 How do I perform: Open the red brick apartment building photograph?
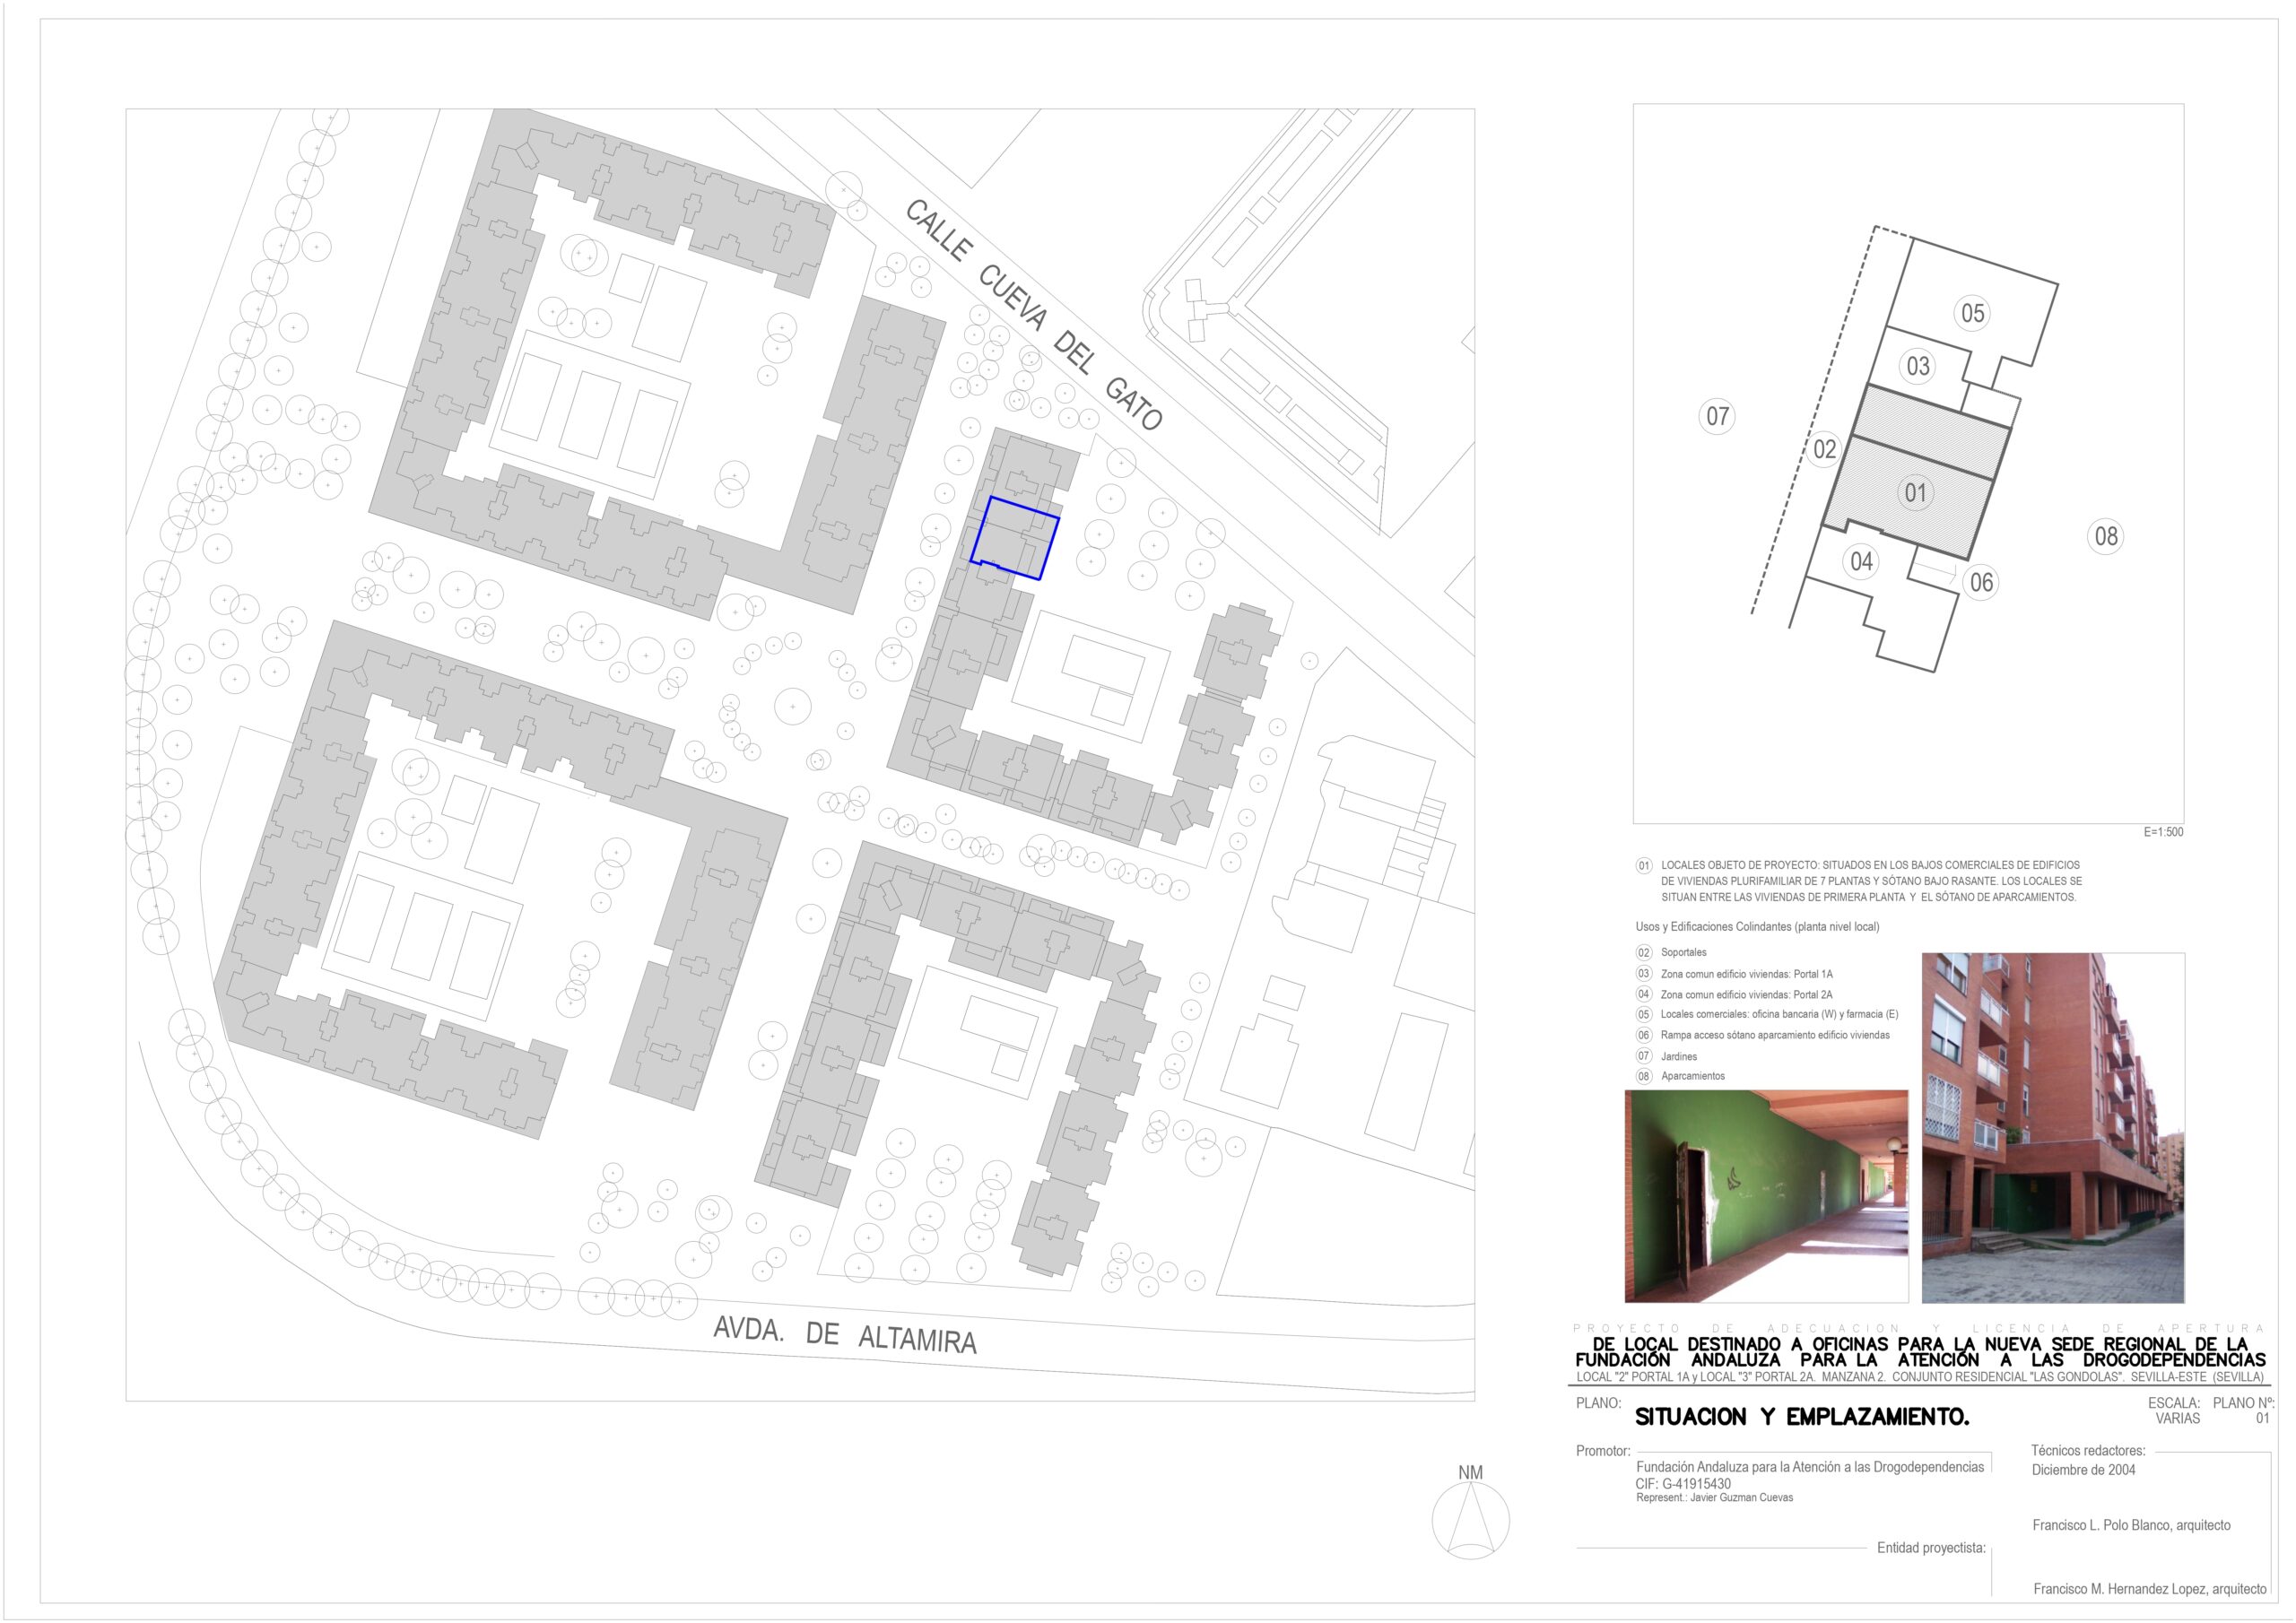click(2053, 1127)
